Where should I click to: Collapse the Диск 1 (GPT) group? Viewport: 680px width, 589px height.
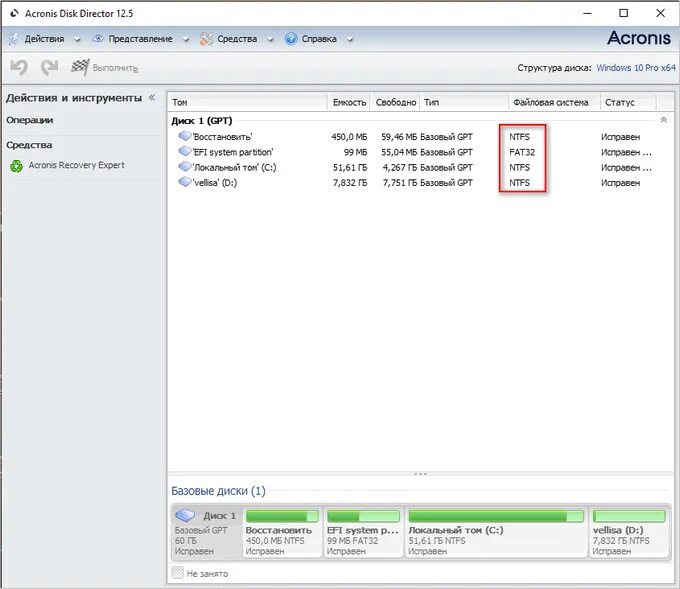[664, 120]
